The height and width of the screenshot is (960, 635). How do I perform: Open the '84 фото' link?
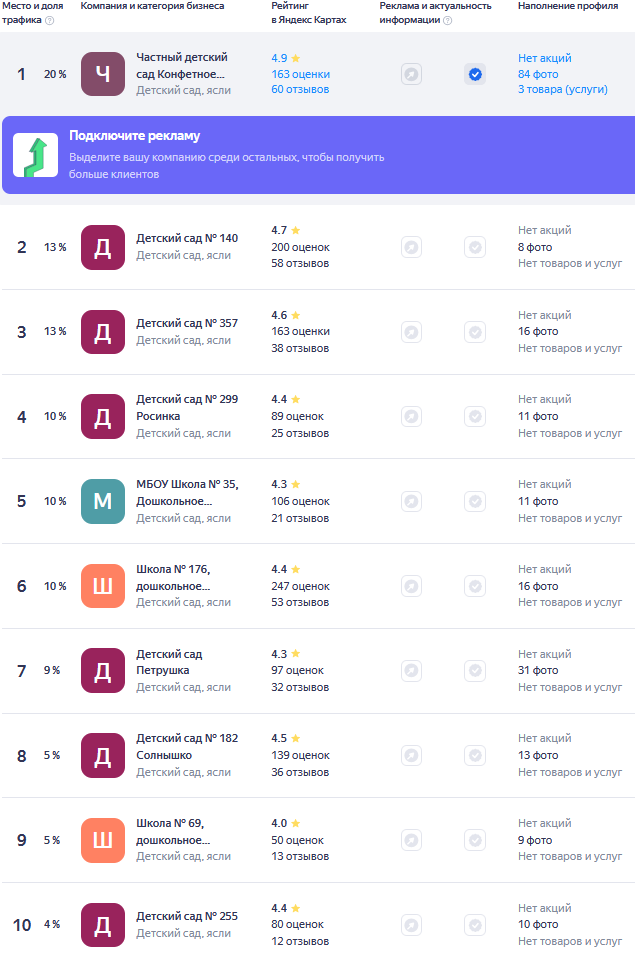538,74
